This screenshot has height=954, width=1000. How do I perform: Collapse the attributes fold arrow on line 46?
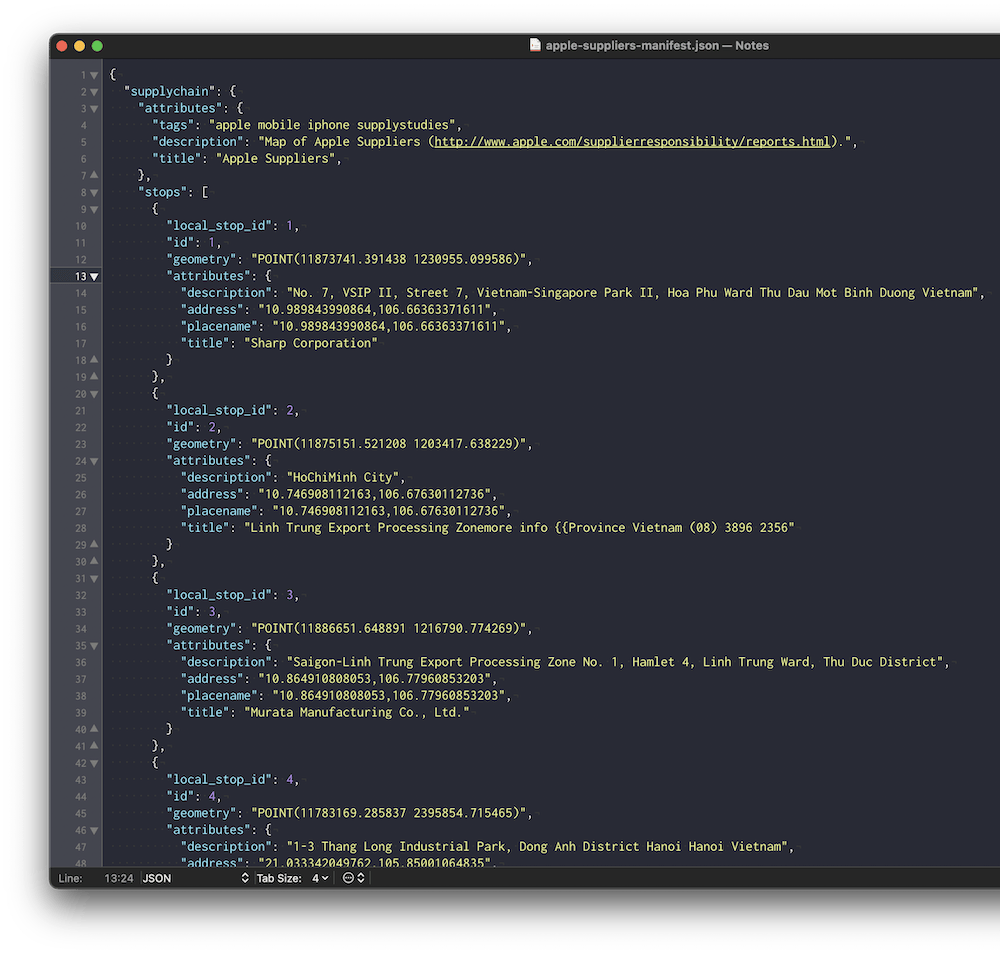pos(94,830)
